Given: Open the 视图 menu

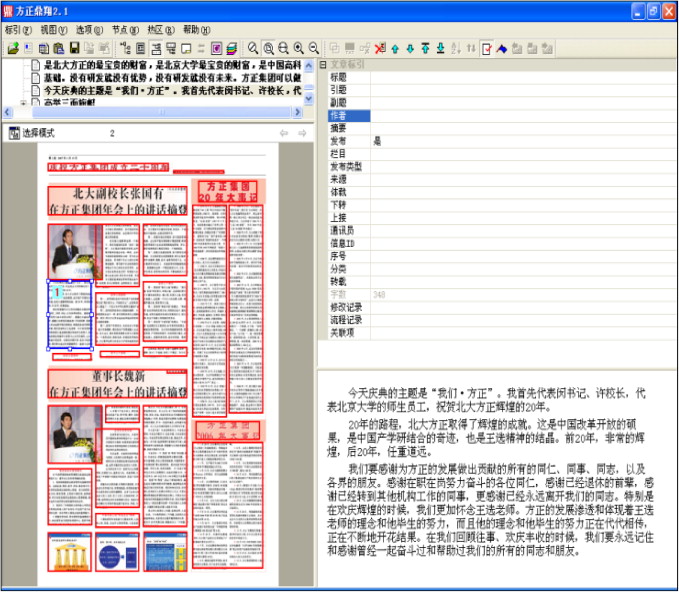Looking at the screenshot, I should (54, 30).
